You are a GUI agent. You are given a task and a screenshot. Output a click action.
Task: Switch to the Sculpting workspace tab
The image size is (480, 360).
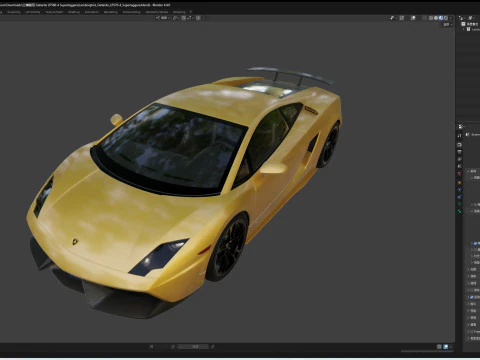point(14,12)
